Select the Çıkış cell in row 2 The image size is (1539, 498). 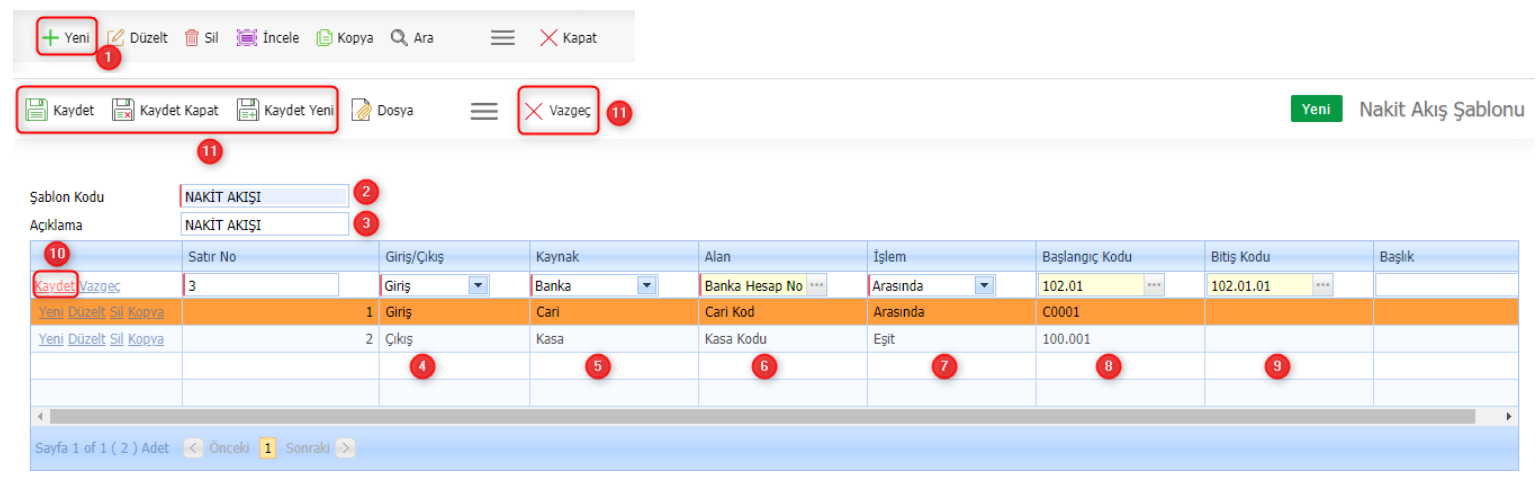(454, 339)
